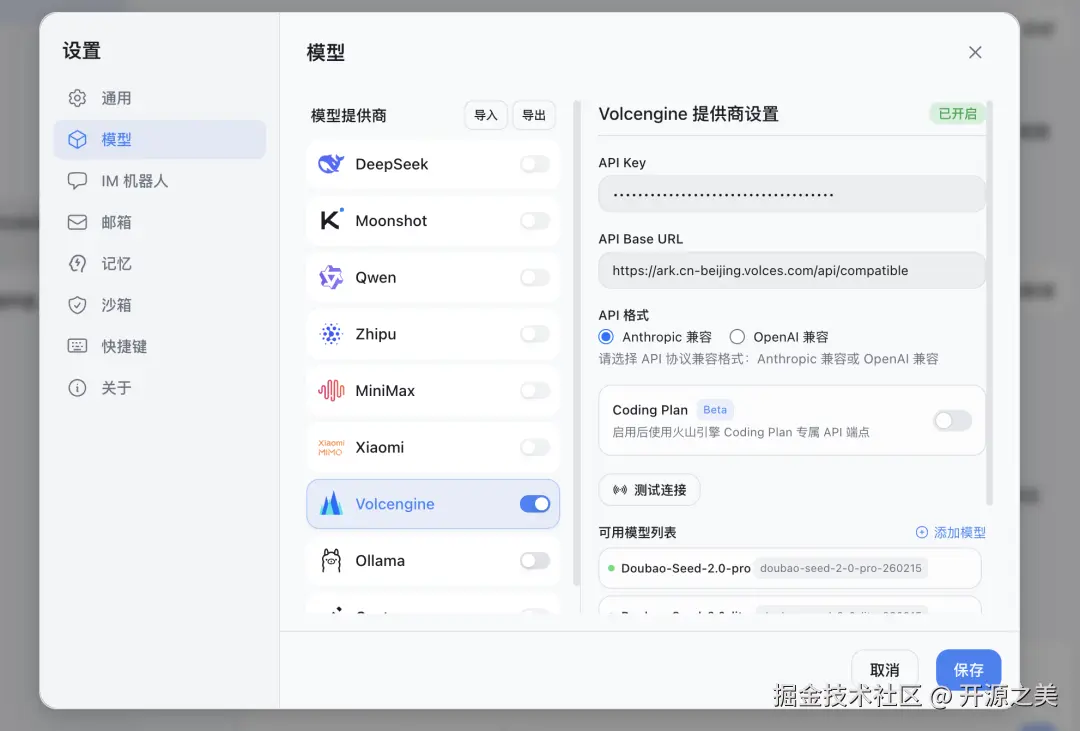
Task: Select the Doubao-Seed-2.0-pro model row
Action: 790,568
